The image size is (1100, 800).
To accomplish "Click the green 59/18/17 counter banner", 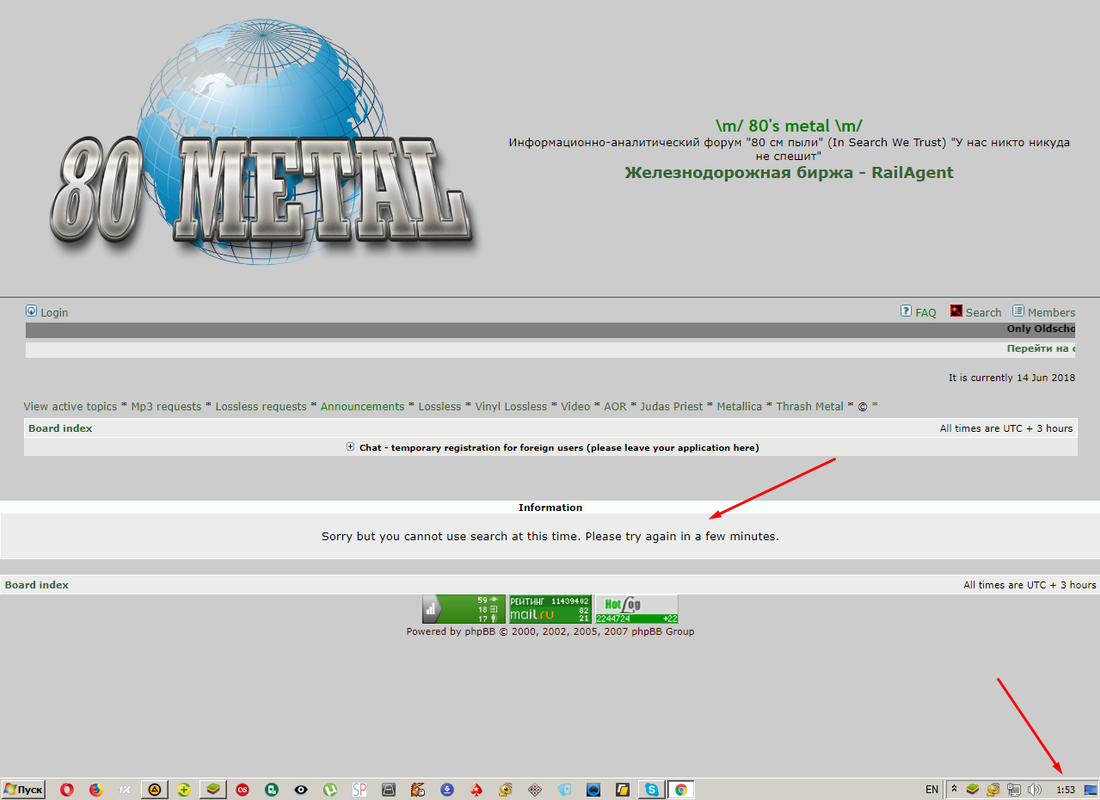I will point(464,609).
